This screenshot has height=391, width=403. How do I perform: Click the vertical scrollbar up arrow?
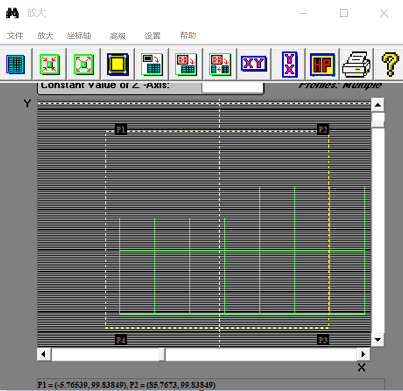coord(378,105)
